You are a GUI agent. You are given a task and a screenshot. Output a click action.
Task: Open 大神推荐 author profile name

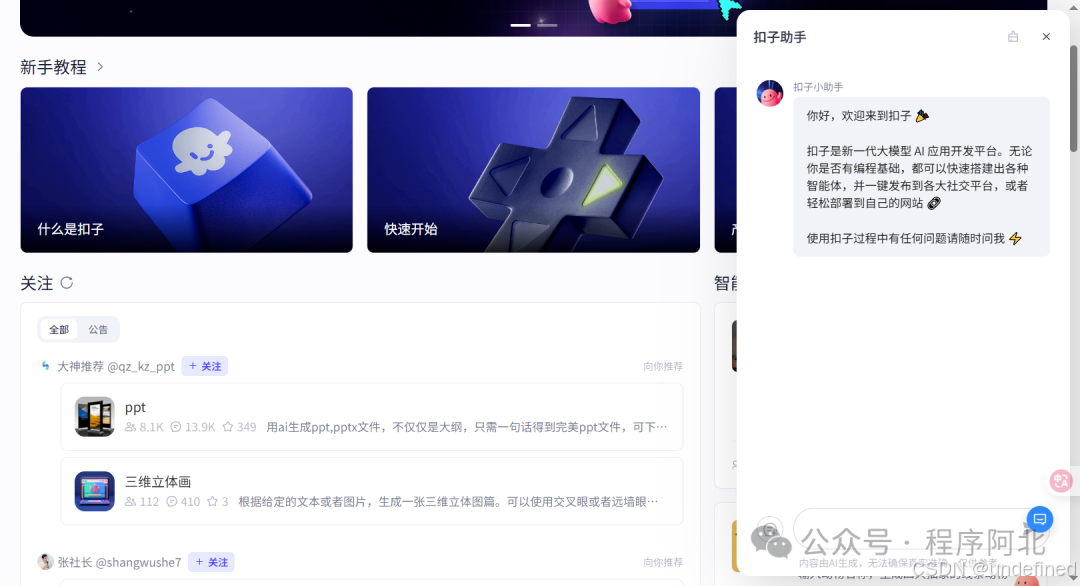[x=116, y=366]
